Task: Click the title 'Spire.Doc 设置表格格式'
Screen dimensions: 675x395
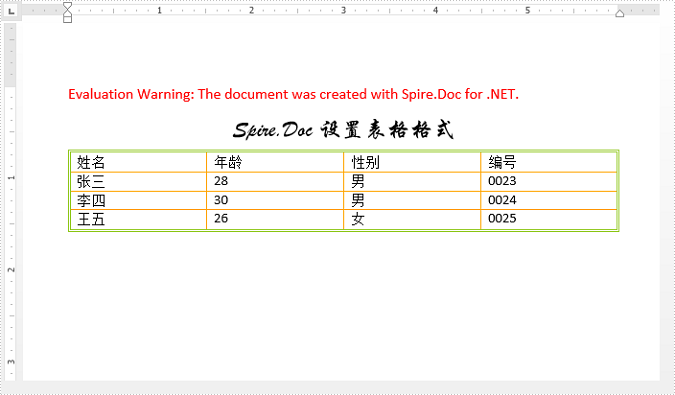Action: pyautogui.click(x=343, y=130)
